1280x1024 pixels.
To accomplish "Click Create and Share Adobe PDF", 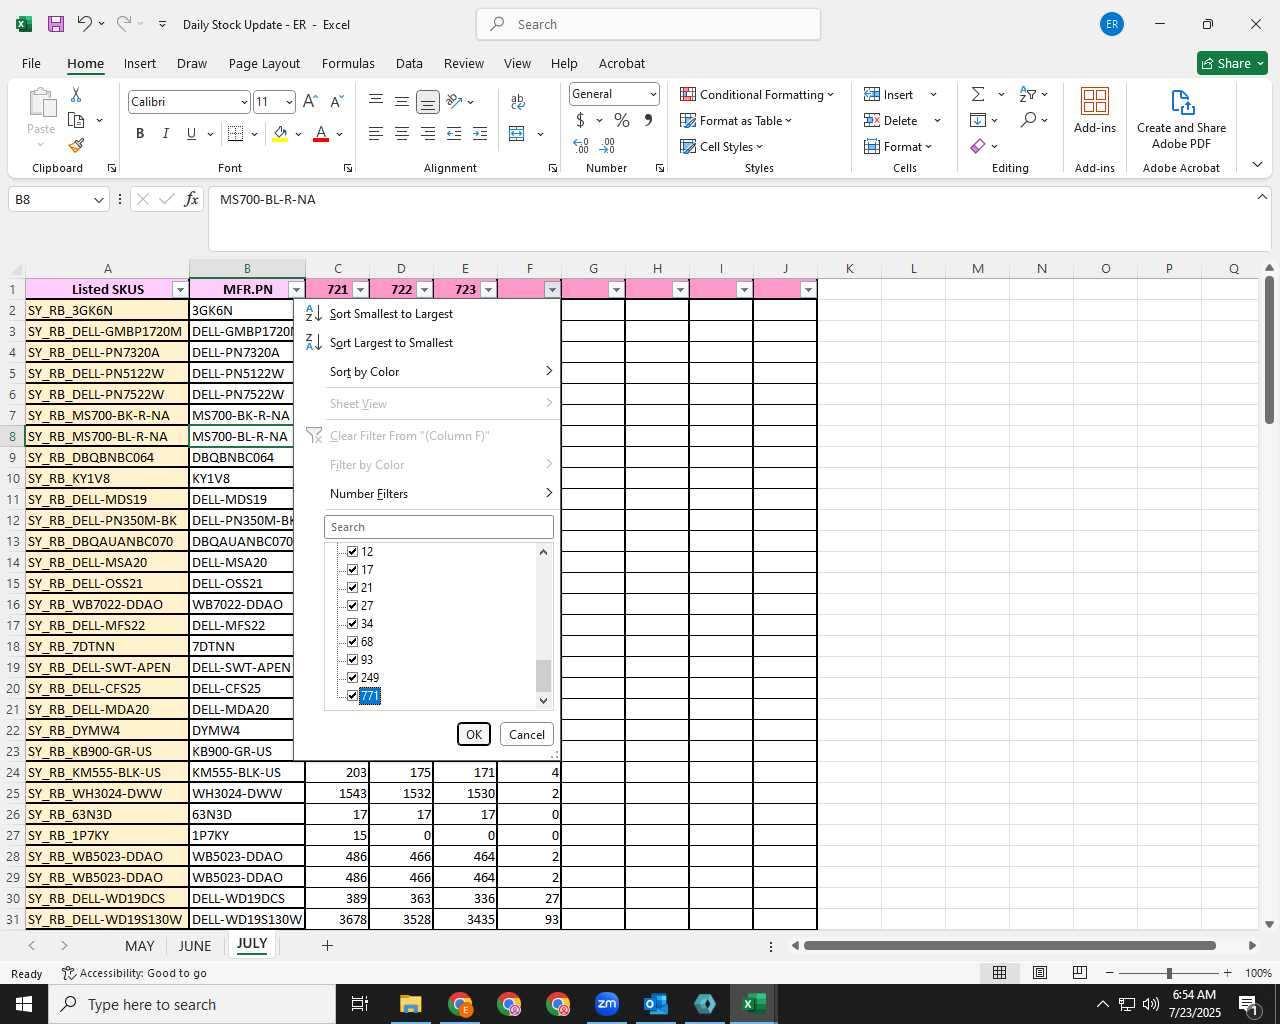I will (x=1181, y=119).
